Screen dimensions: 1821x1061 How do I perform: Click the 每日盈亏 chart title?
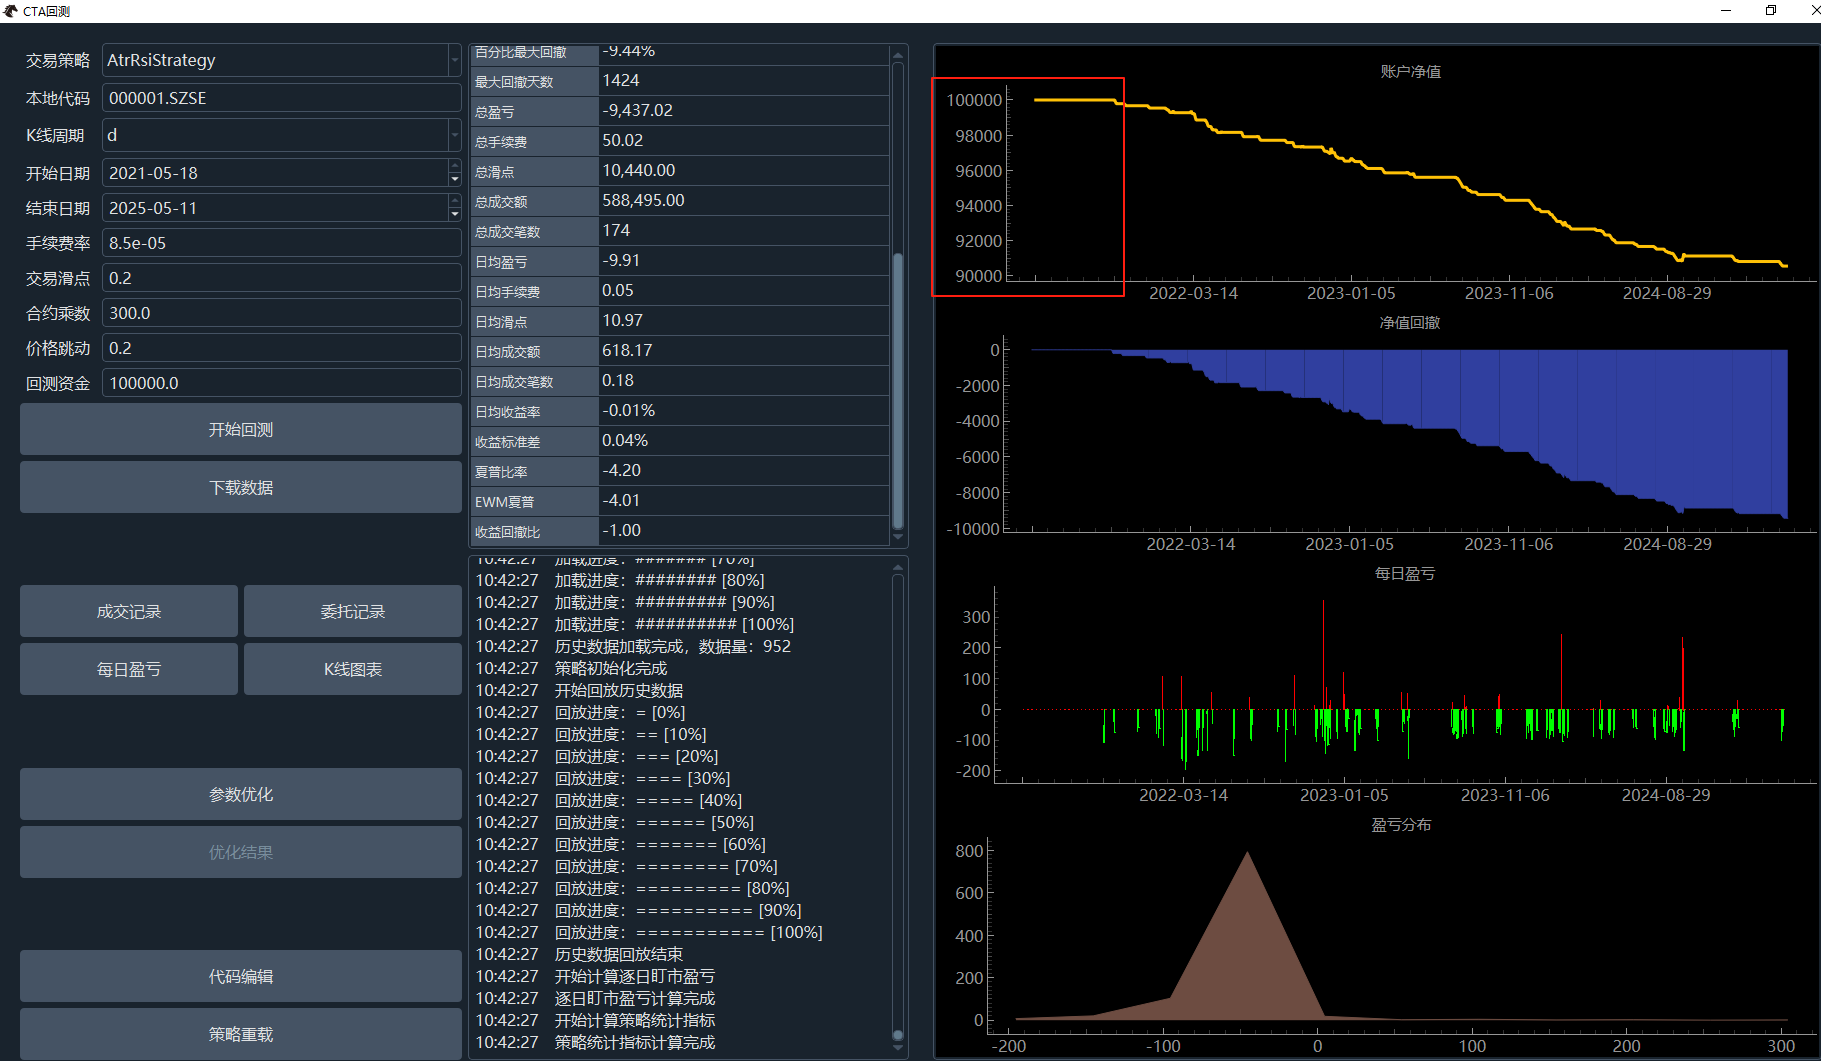(1405, 573)
